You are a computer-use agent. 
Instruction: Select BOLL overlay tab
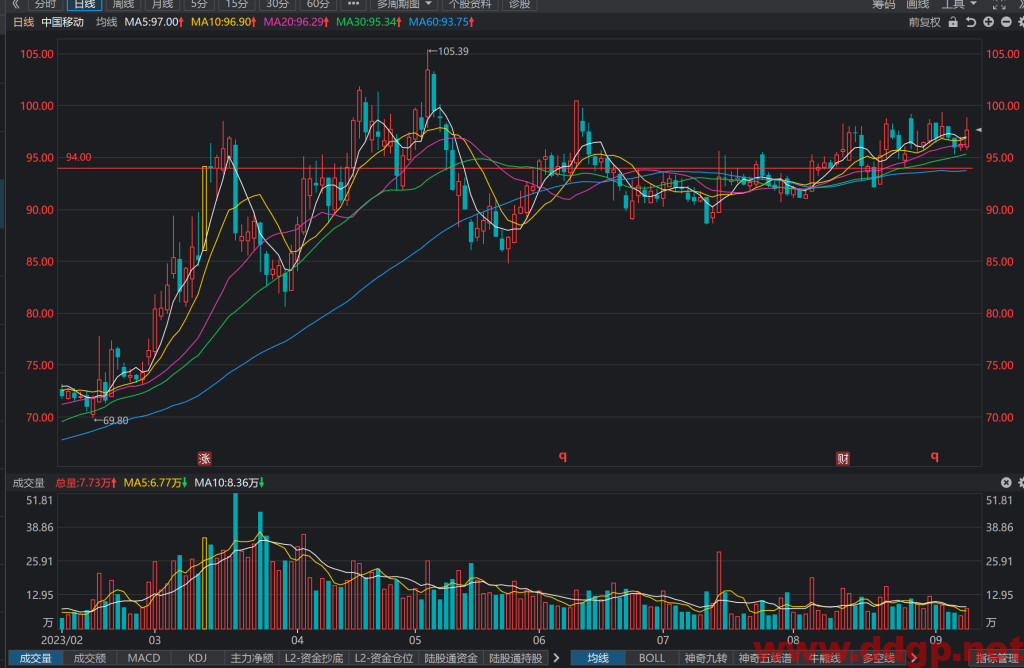652,658
